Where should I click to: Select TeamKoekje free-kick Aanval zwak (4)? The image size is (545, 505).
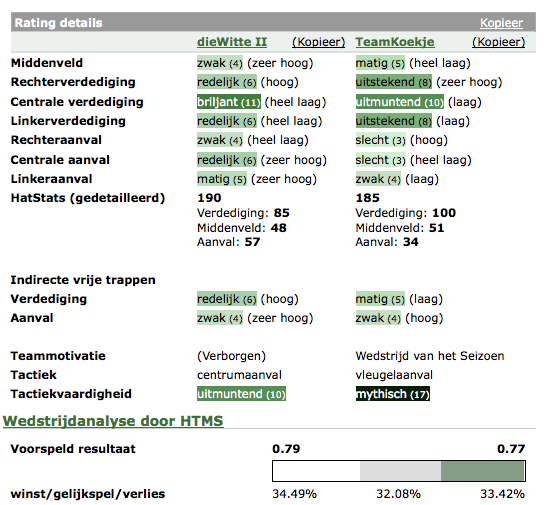[378, 318]
